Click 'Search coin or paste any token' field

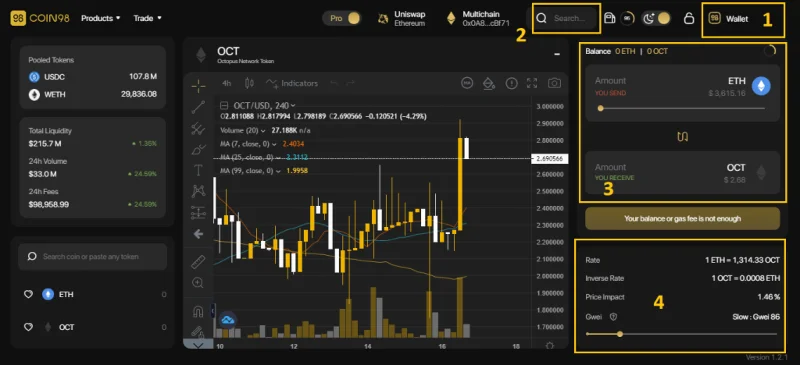pos(92,257)
